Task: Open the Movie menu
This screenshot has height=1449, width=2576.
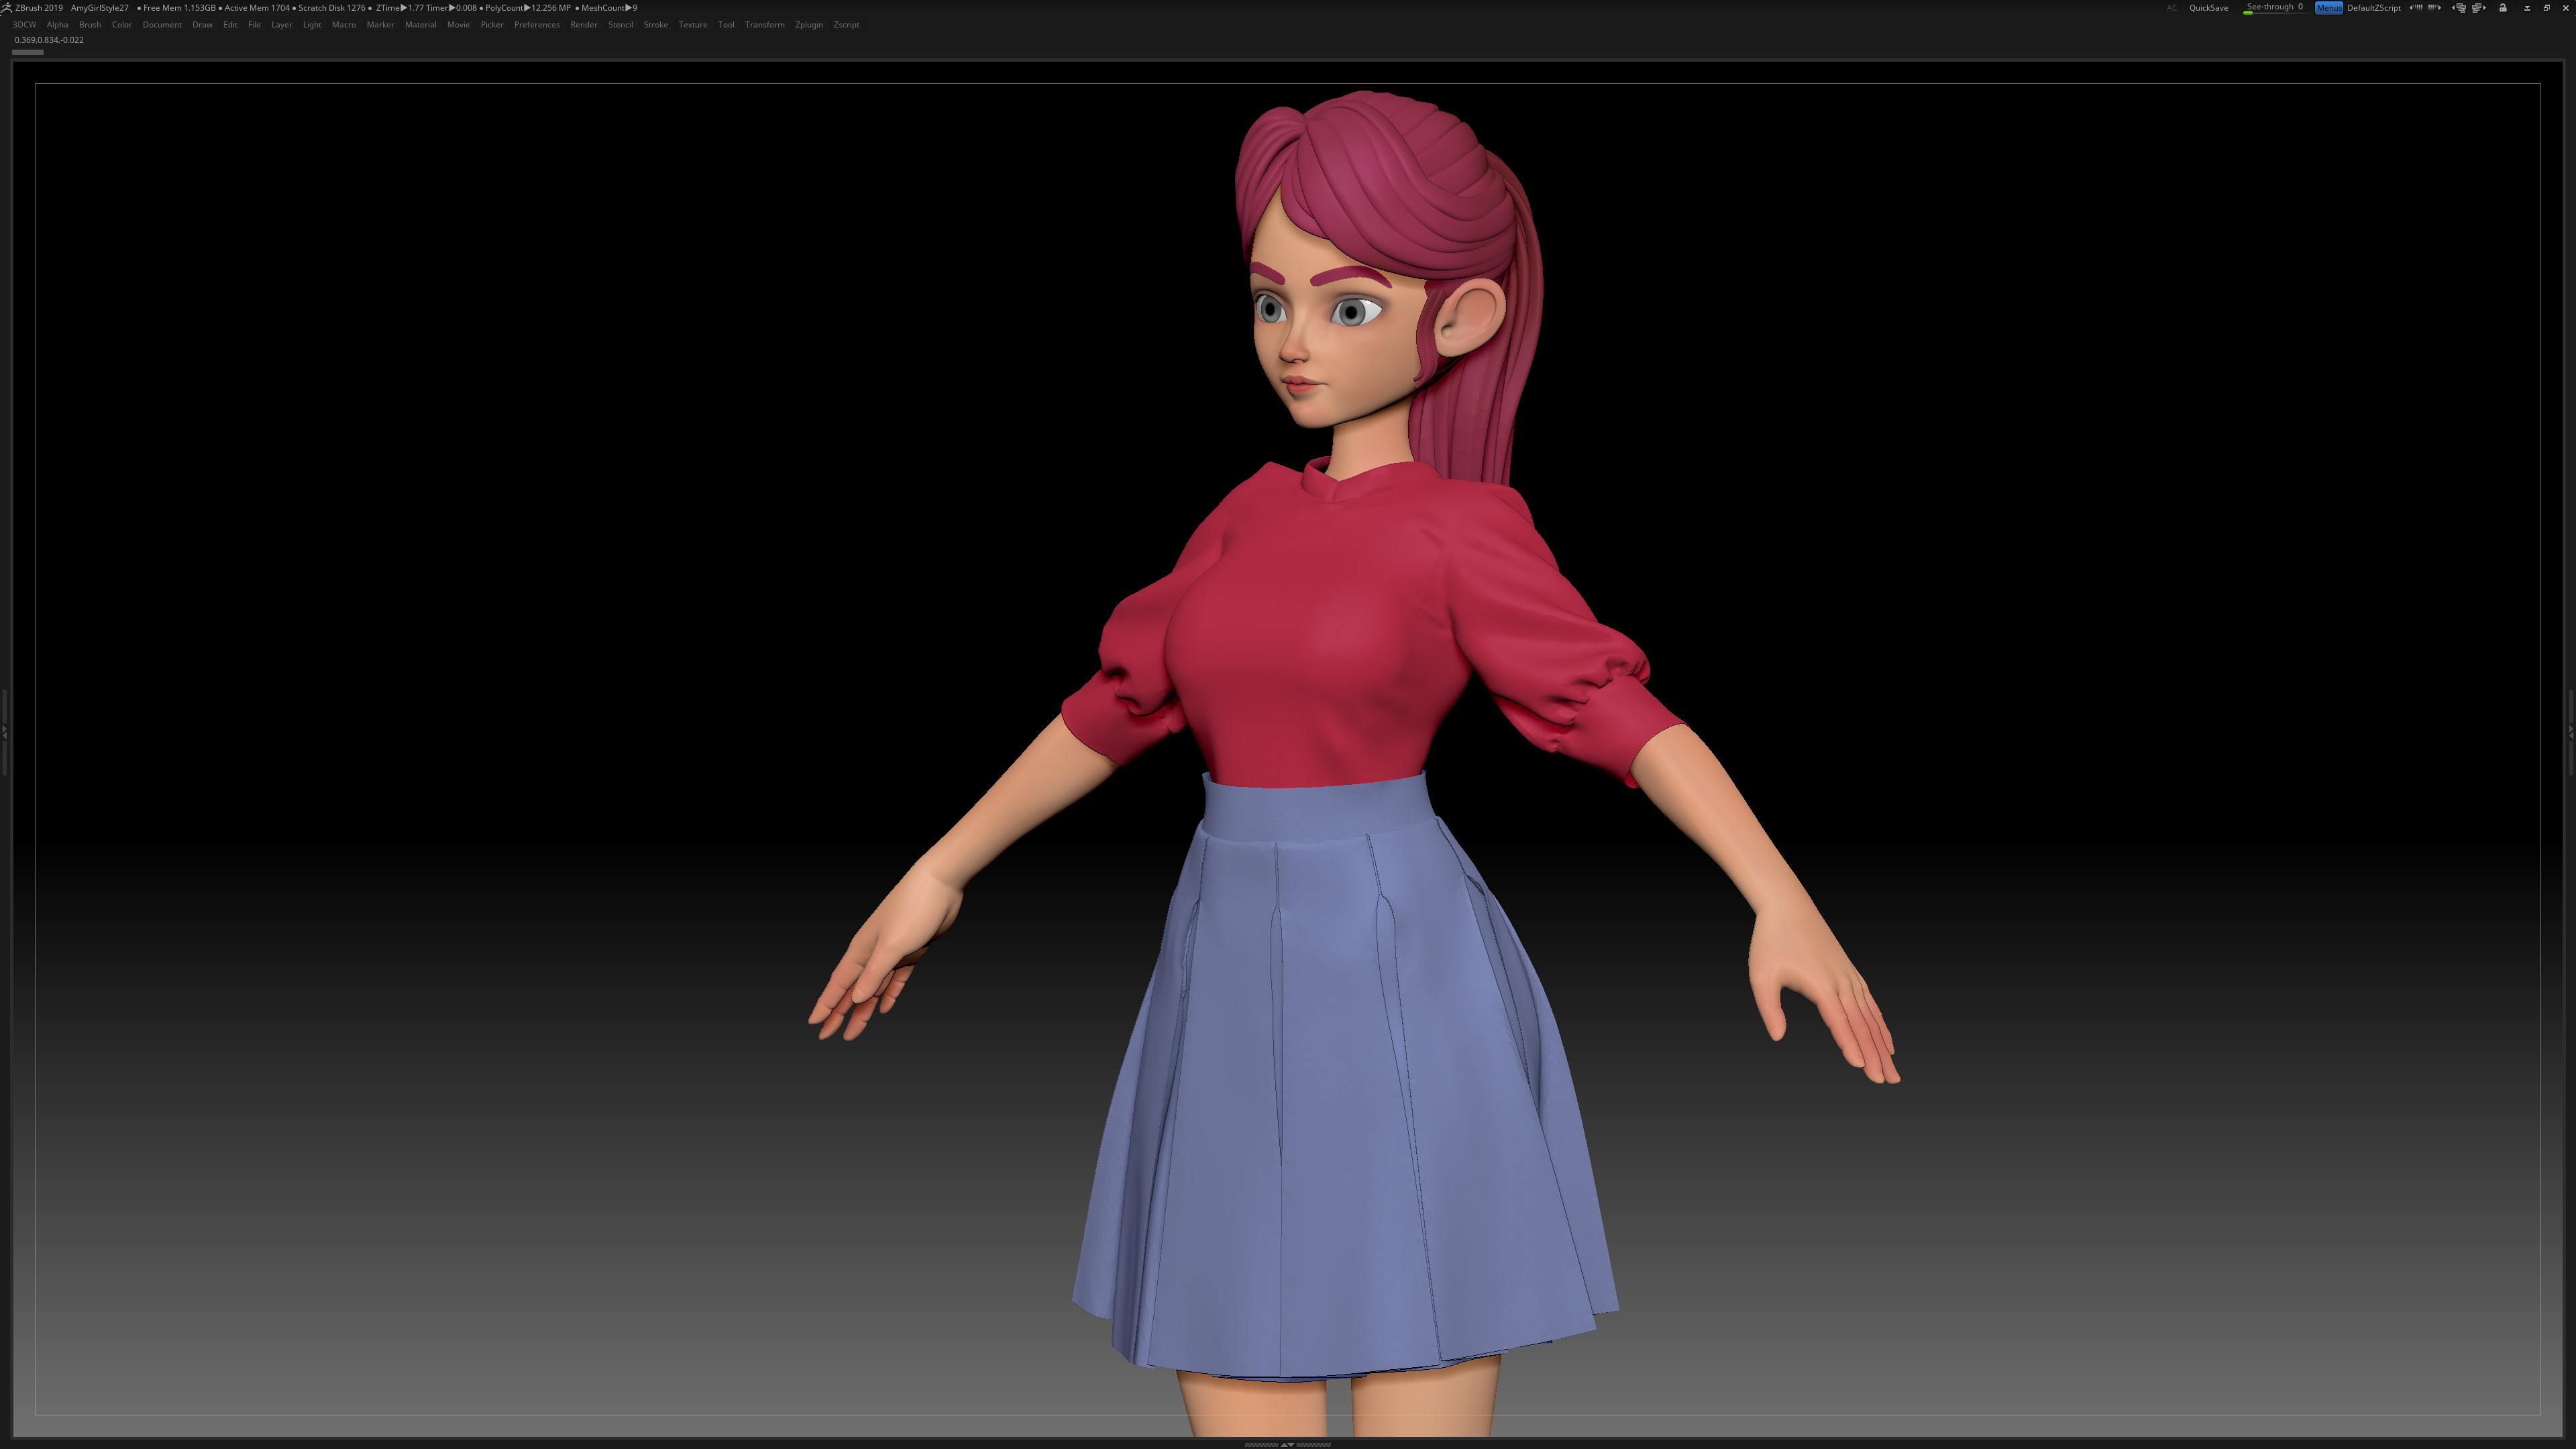Action: [x=458, y=25]
